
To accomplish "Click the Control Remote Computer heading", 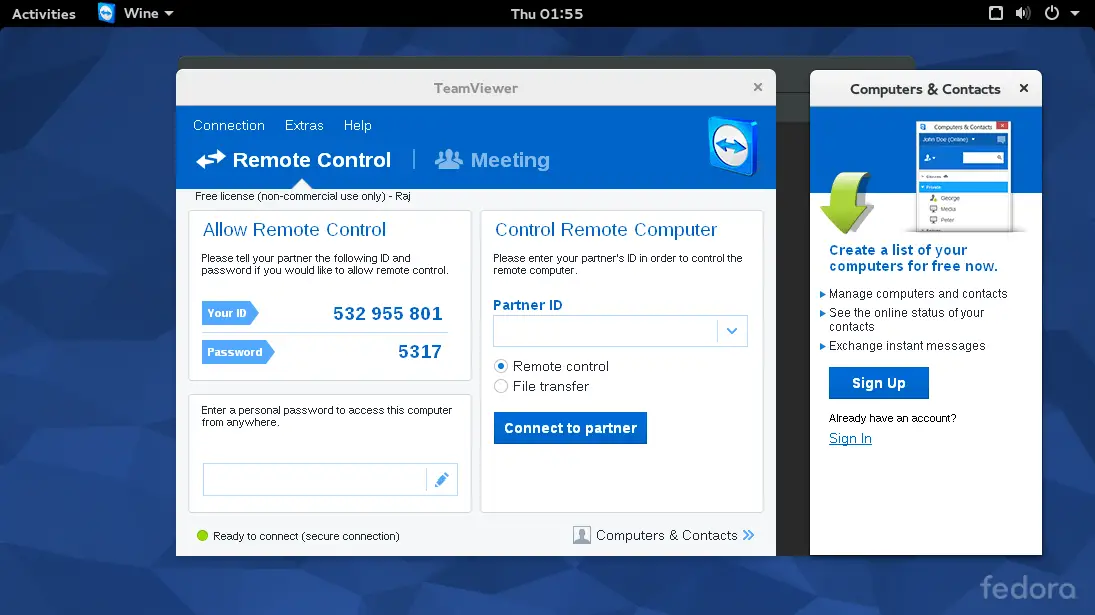I will [x=606, y=230].
